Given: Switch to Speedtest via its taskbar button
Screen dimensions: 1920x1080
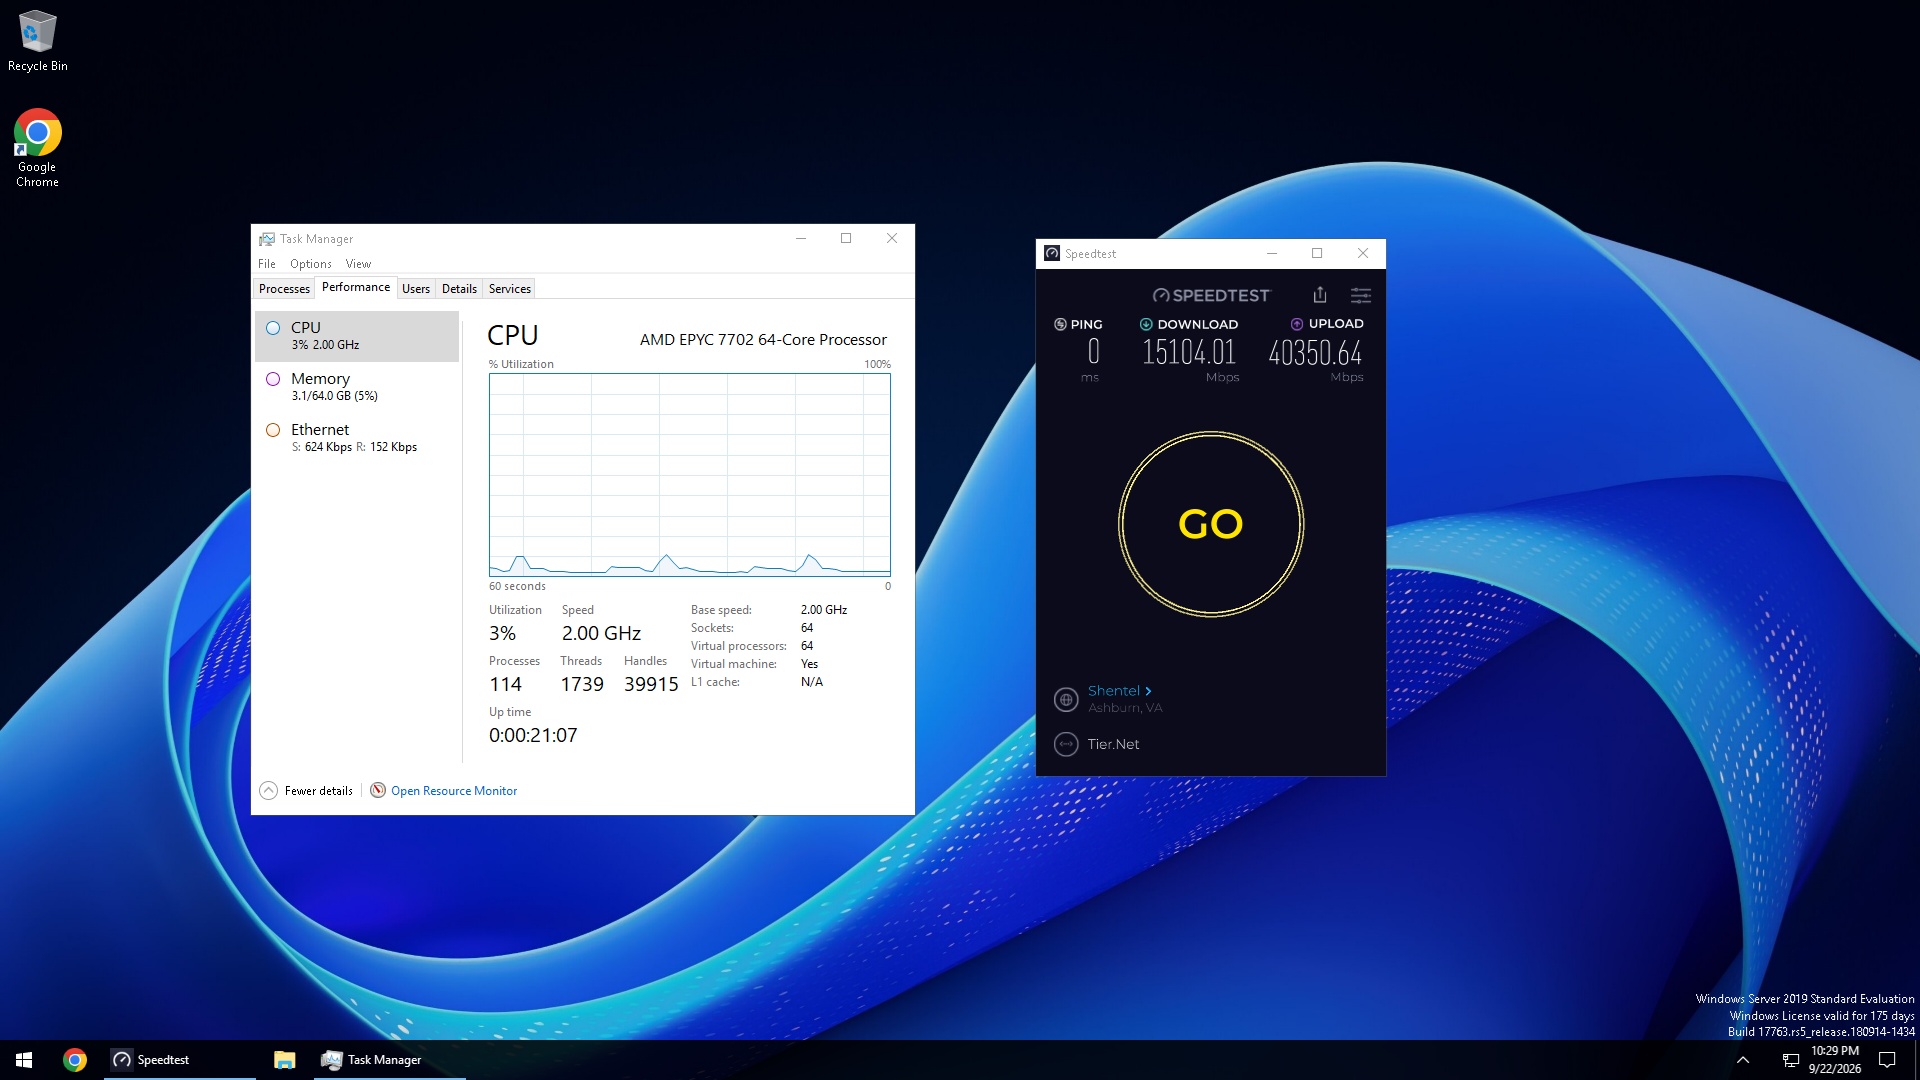Looking at the screenshot, I should (181, 1060).
